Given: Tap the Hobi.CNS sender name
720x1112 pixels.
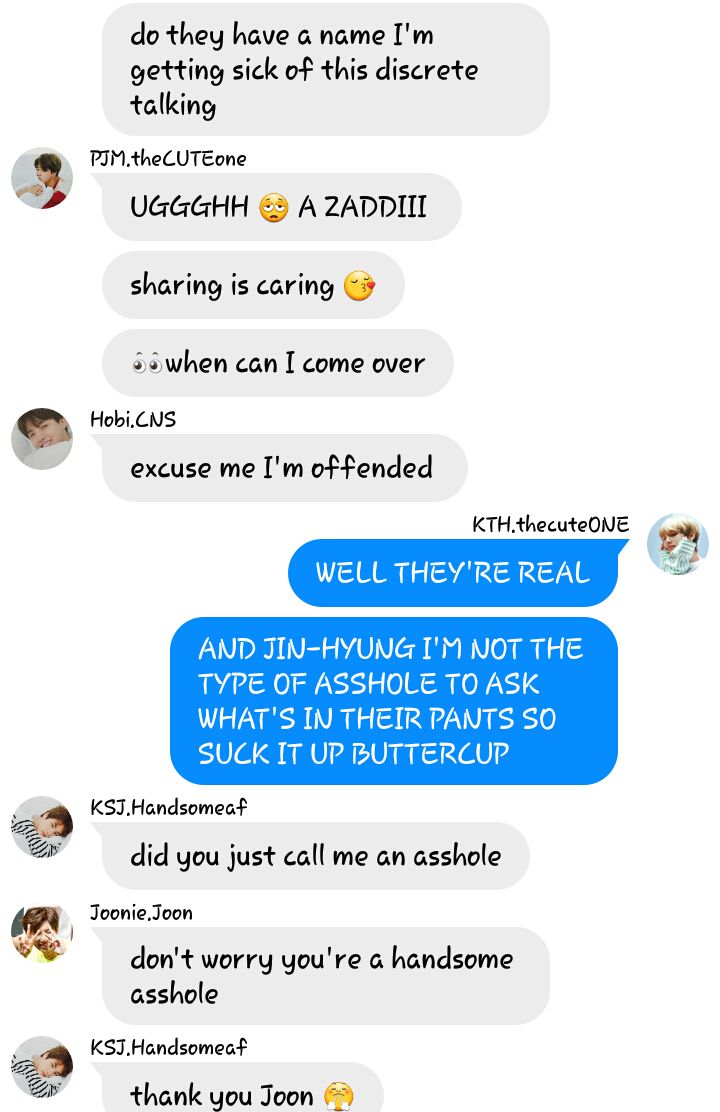Looking at the screenshot, I should coord(133,419).
